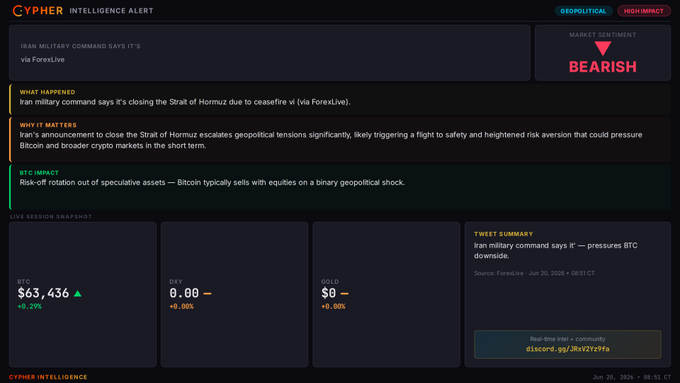
Task: Select the GEOPOLITICAL tag badge
Action: point(583,11)
